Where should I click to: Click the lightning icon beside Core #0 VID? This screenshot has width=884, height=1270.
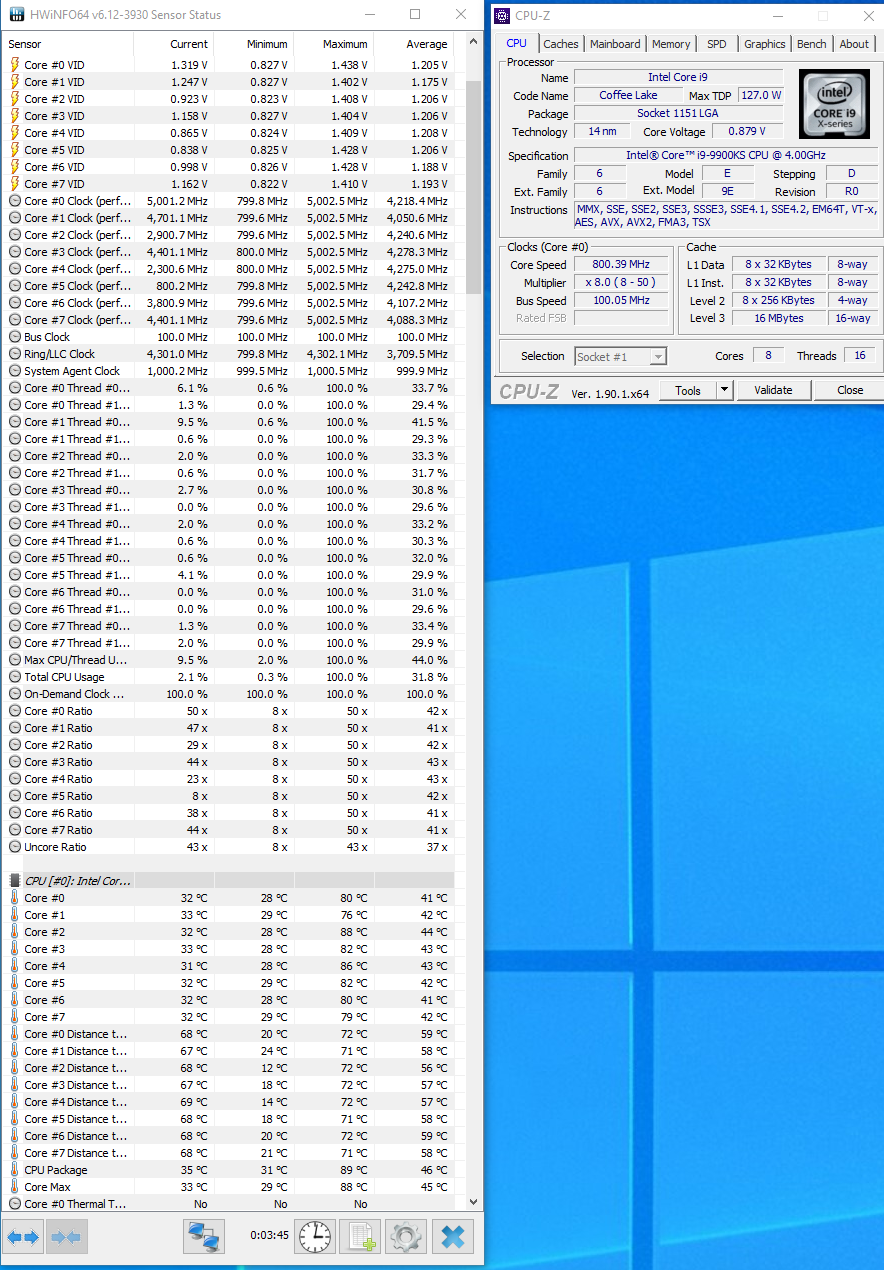(x=15, y=65)
